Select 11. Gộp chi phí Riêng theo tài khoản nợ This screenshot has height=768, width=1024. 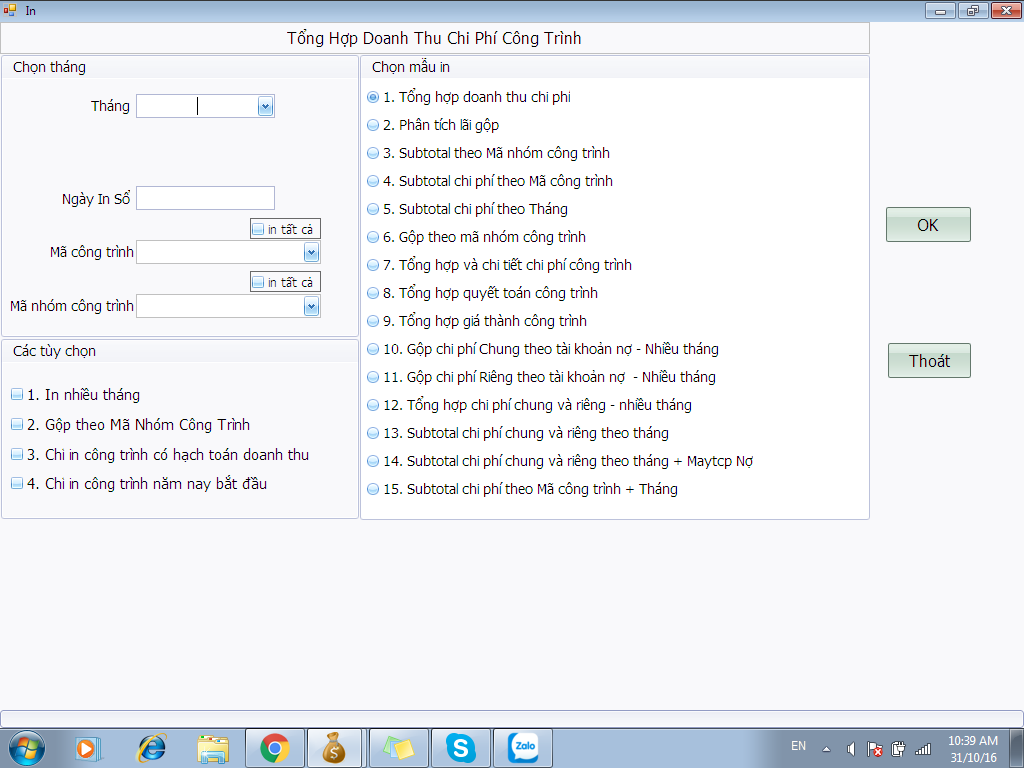coord(373,378)
